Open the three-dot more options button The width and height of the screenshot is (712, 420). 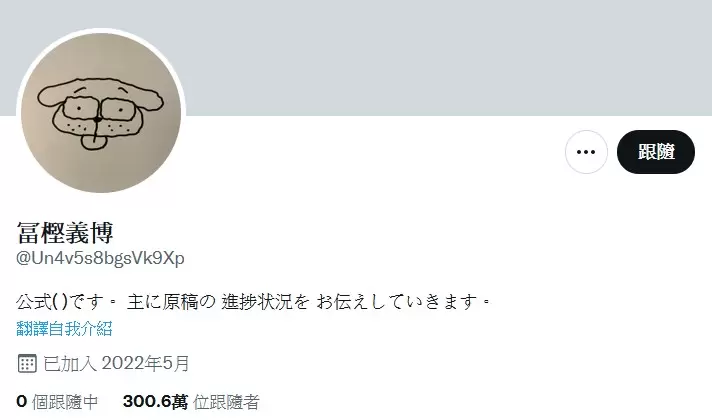coord(586,152)
